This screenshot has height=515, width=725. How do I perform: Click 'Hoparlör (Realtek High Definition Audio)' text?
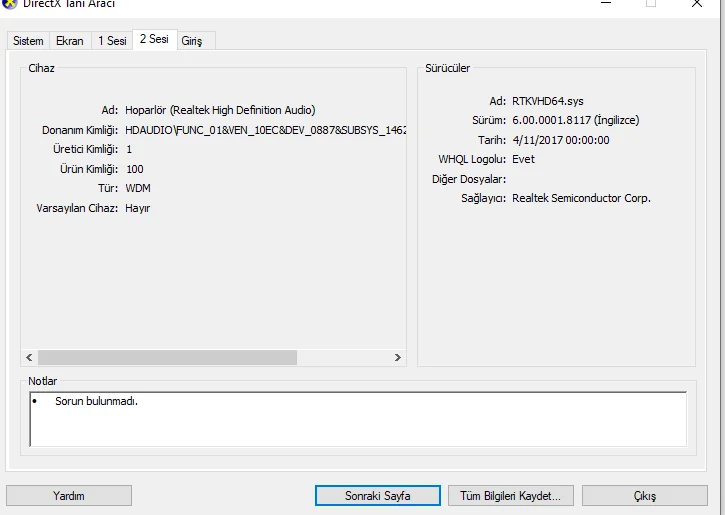[220, 110]
